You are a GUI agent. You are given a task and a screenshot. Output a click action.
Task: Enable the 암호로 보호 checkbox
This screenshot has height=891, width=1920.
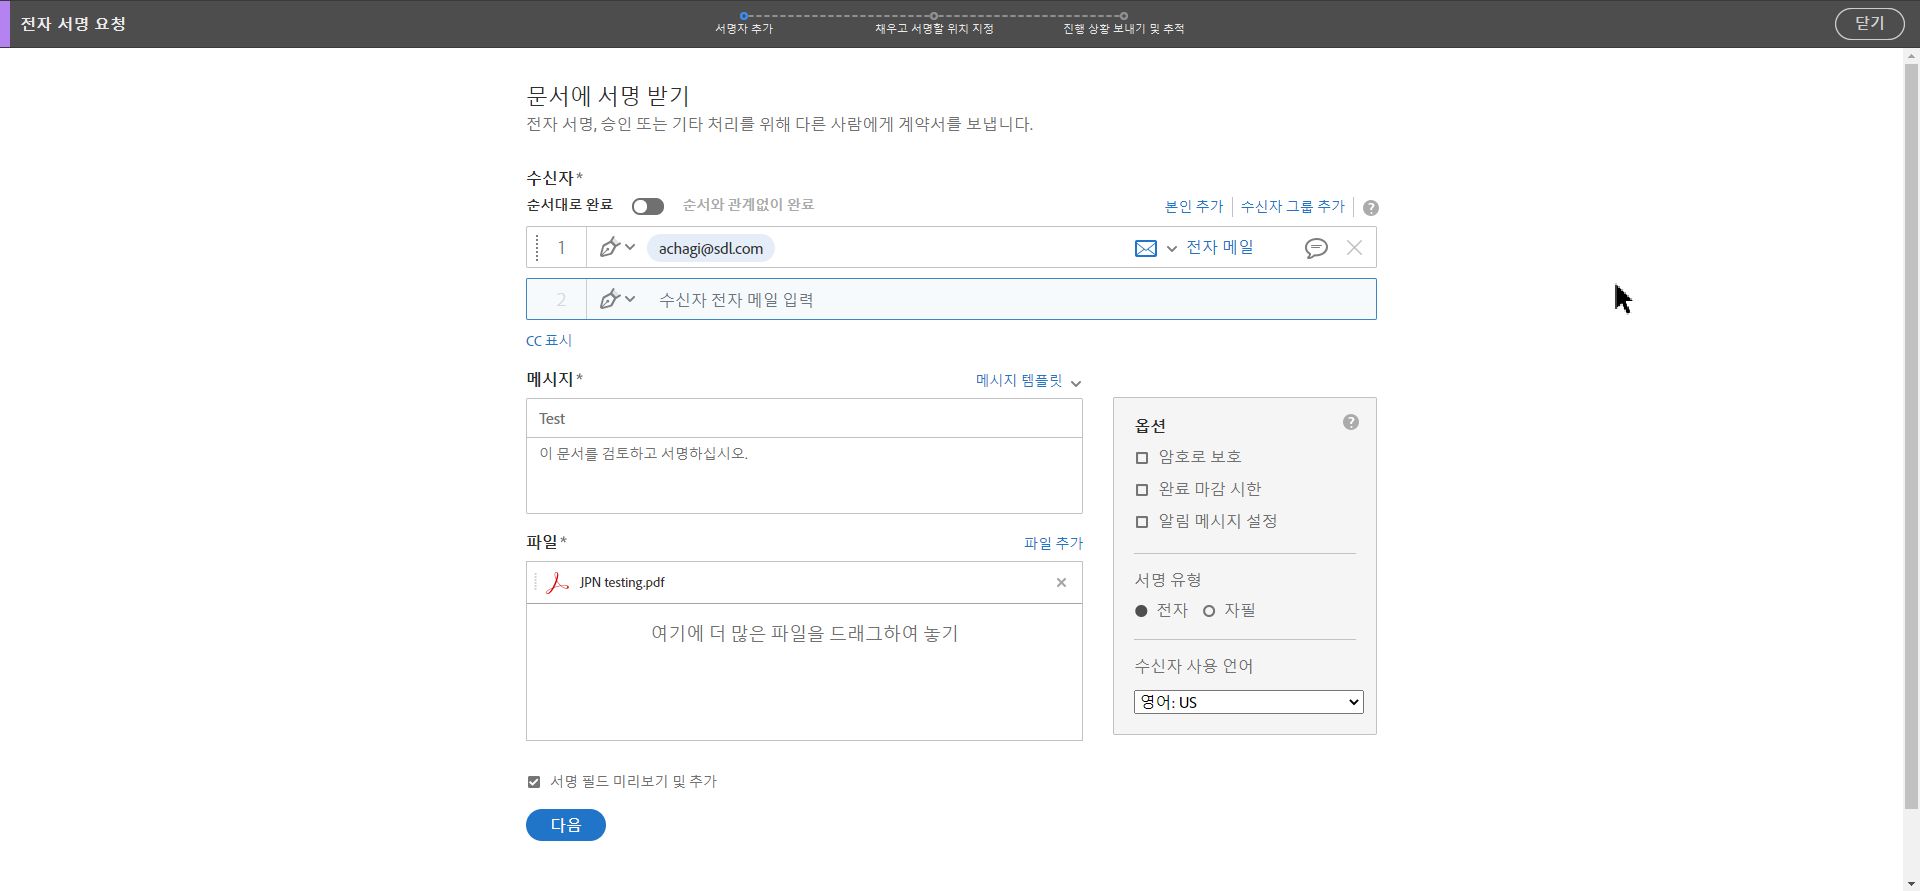click(x=1142, y=458)
